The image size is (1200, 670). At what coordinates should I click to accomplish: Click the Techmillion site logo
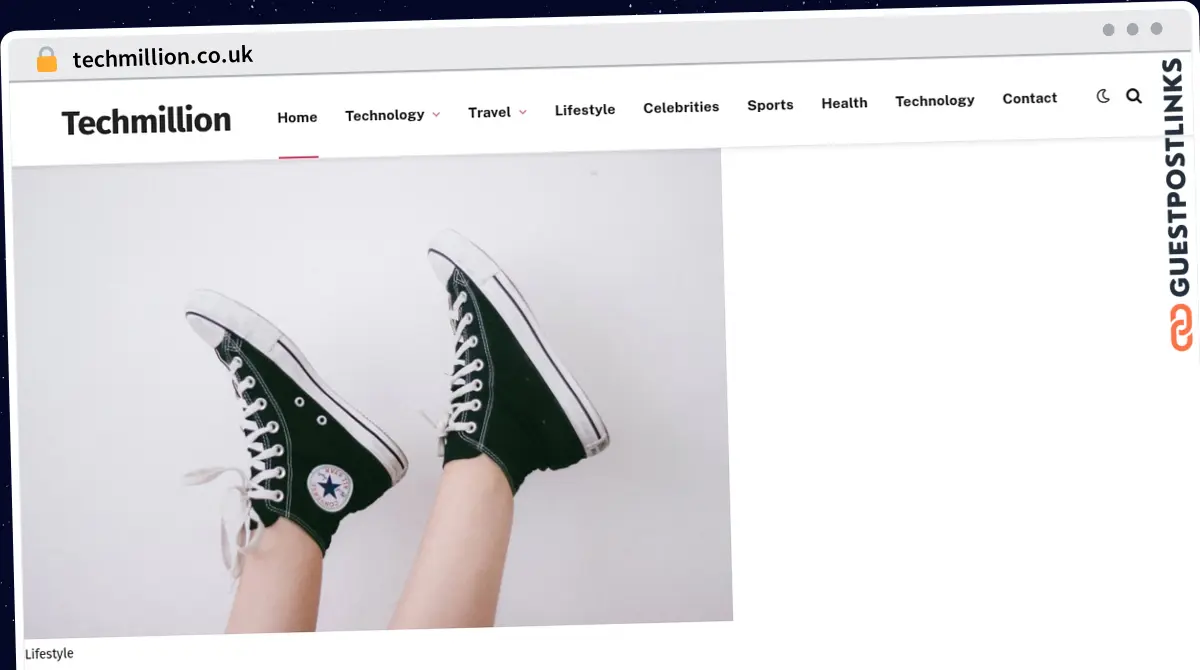coord(146,121)
